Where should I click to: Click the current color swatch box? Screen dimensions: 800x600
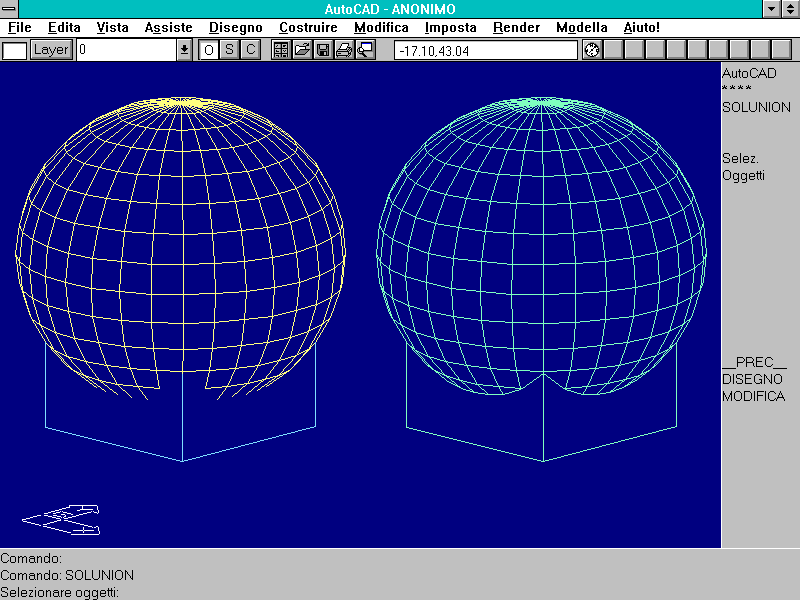[x=14, y=50]
